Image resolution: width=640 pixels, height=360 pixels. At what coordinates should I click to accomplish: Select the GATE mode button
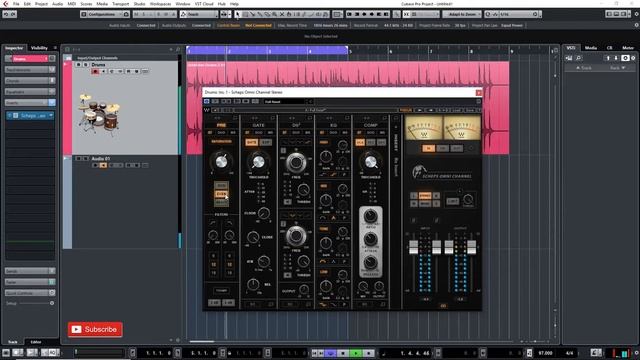(x=251, y=142)
